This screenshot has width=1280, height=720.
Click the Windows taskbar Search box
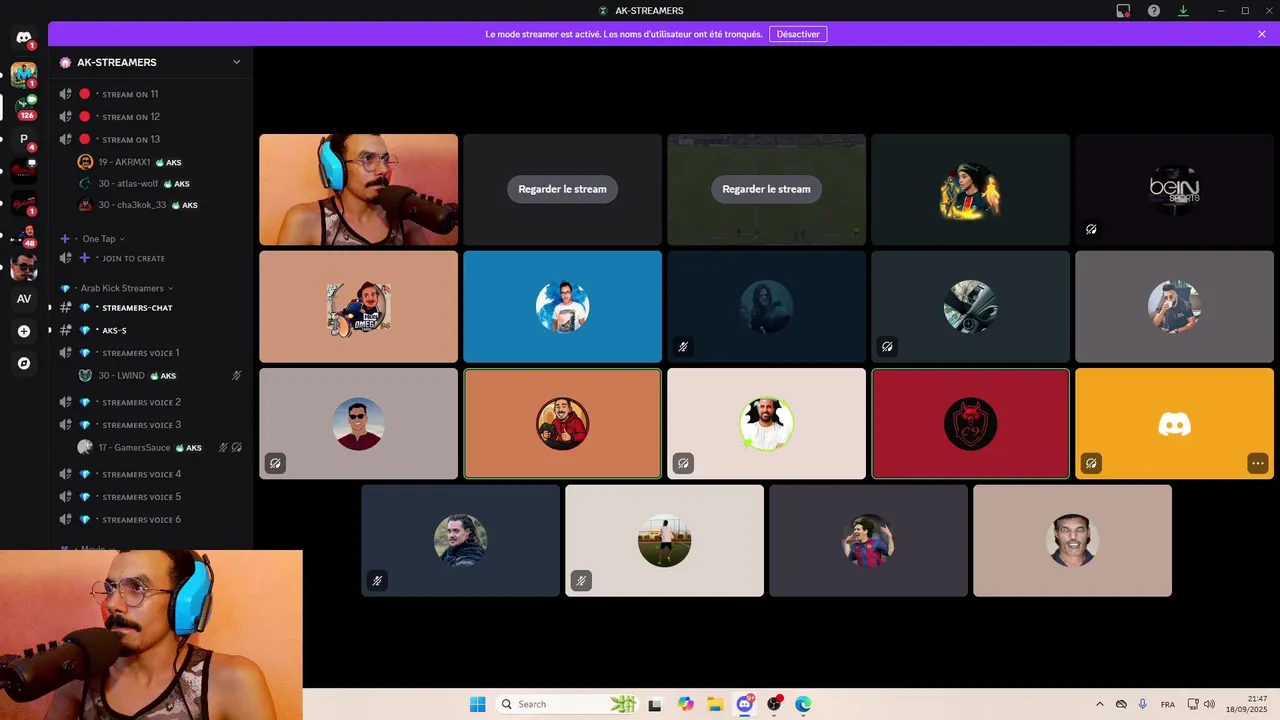(568, 704)
